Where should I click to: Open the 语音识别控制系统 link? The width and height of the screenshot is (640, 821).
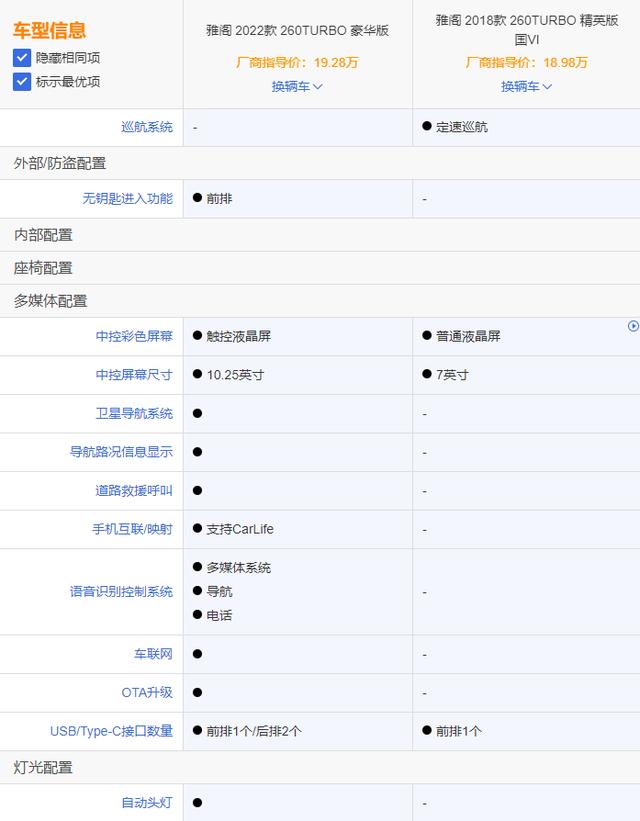[x=121, y=592]
